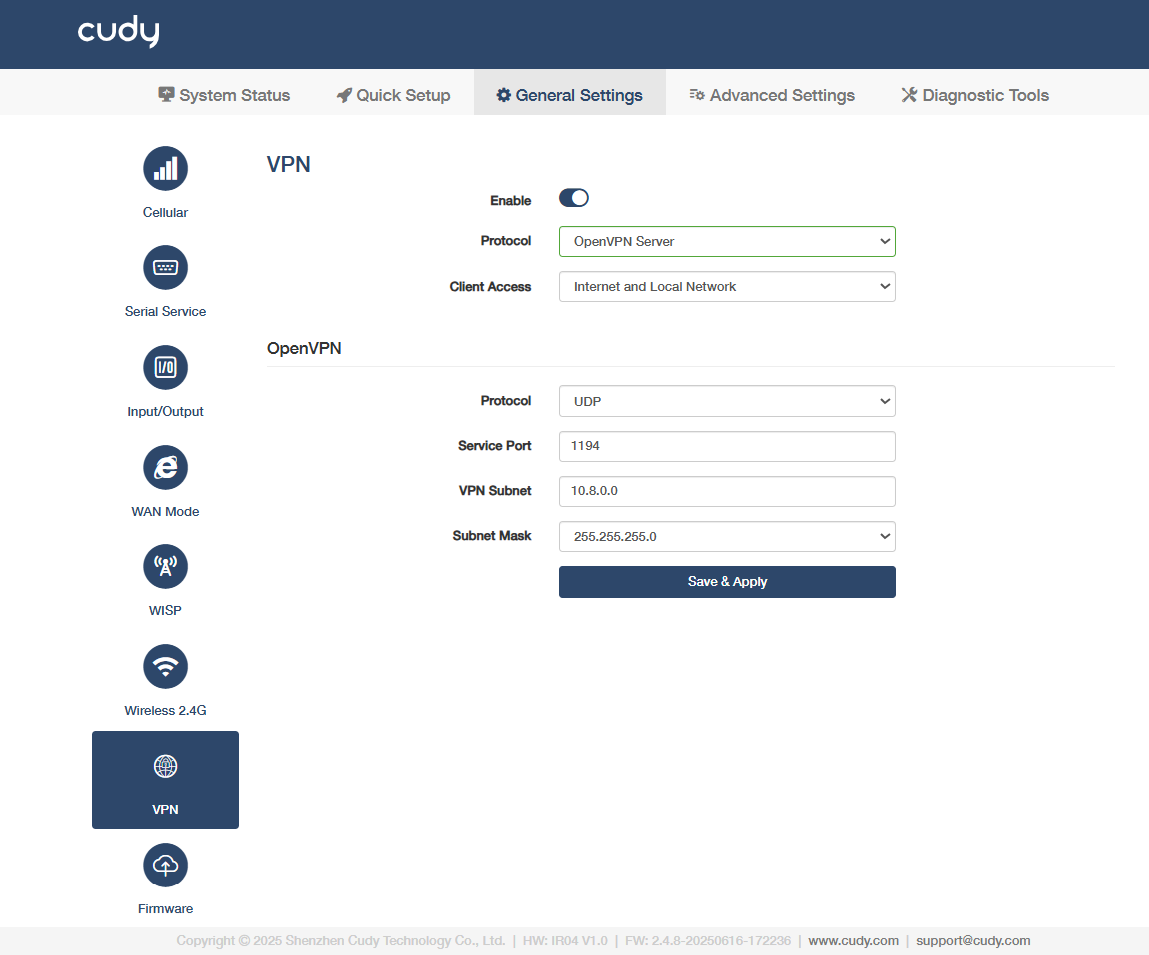Open the WAN Mode icon
This screenshot has width=1149, height=955.
(x=165, y=467)
